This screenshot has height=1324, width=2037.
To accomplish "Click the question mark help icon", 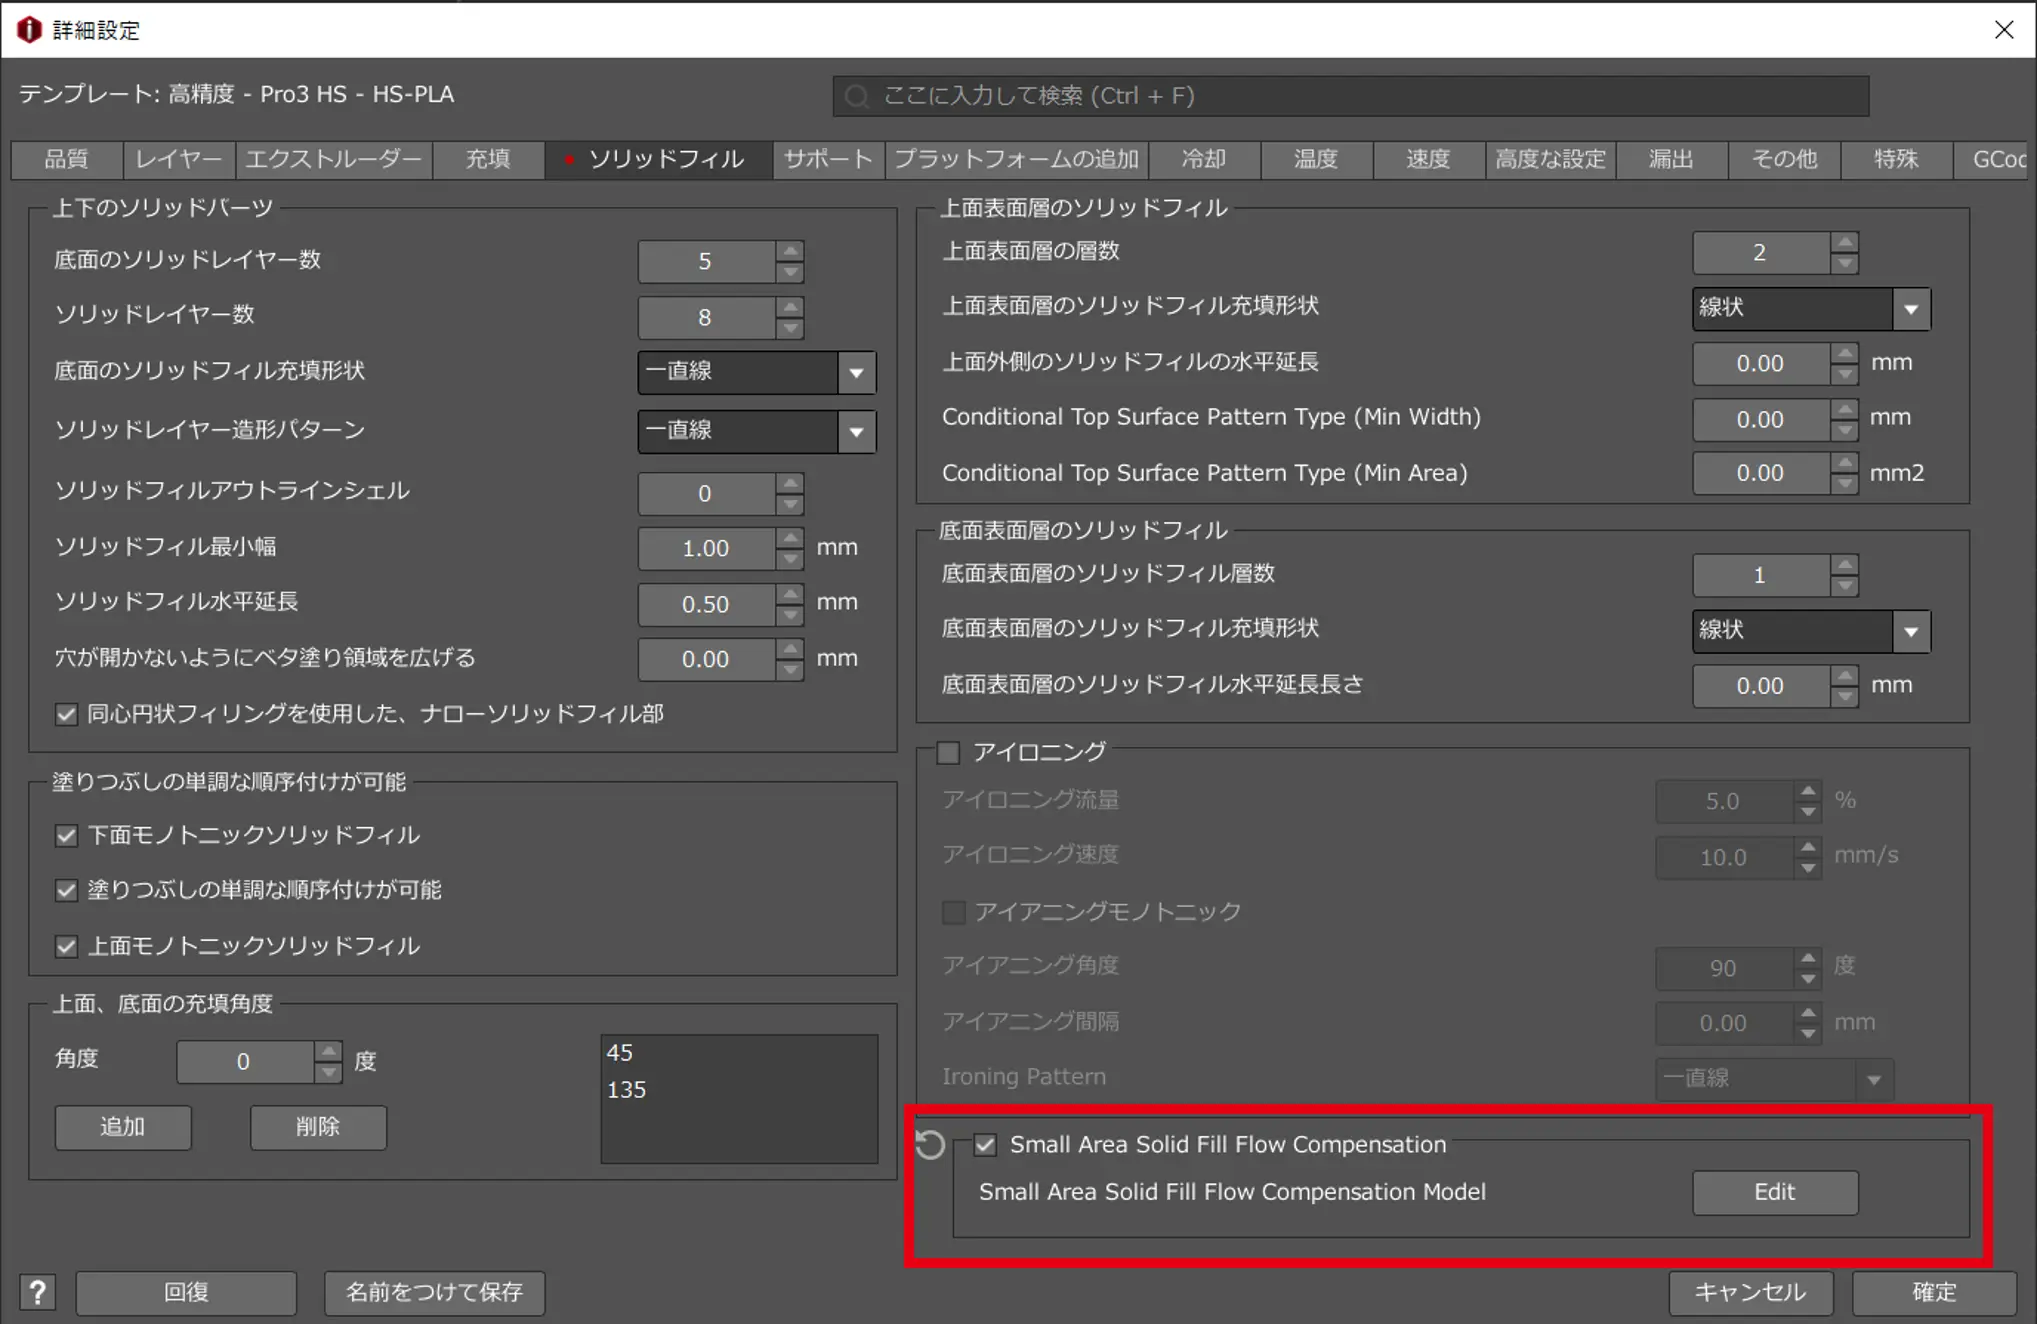I will 38,1292.
